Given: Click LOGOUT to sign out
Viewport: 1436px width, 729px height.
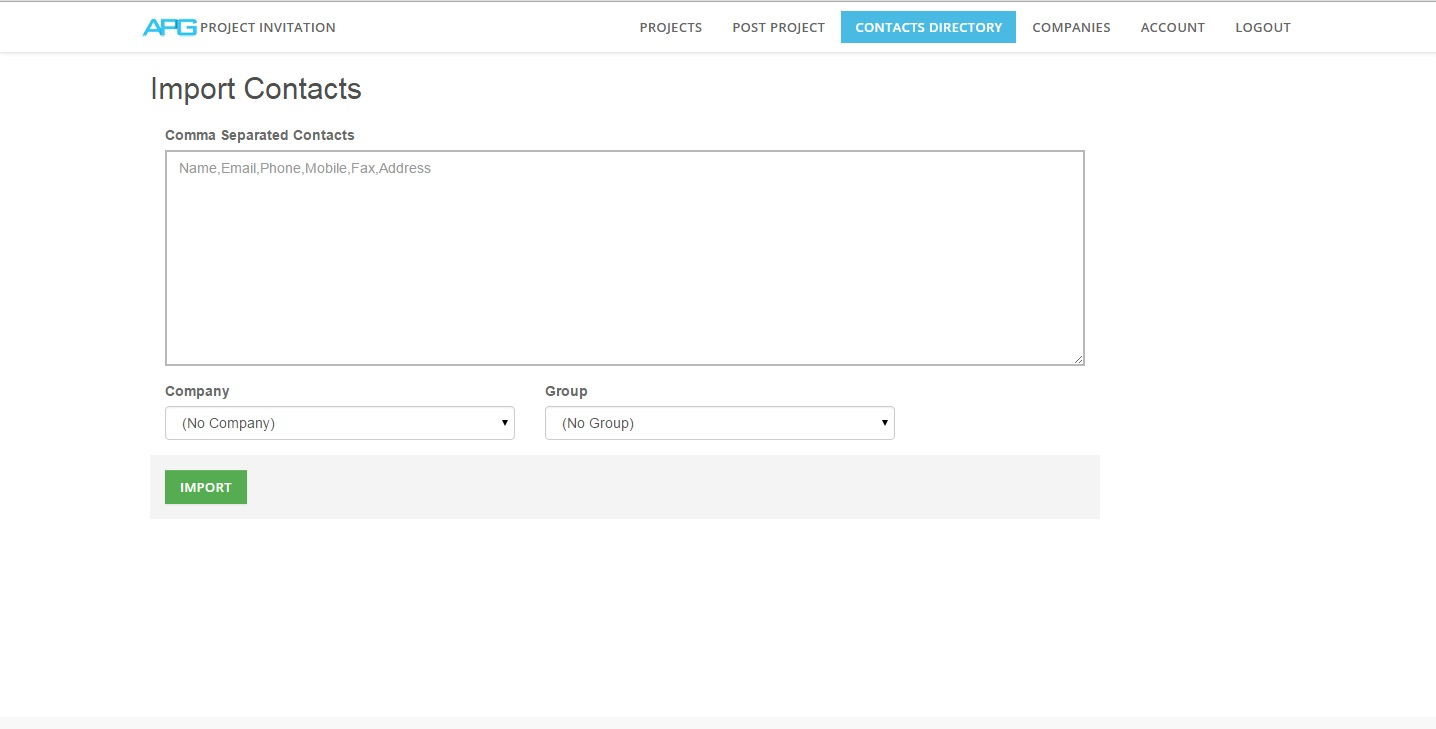Looking at the screenshot, I should click(1262, 27).
